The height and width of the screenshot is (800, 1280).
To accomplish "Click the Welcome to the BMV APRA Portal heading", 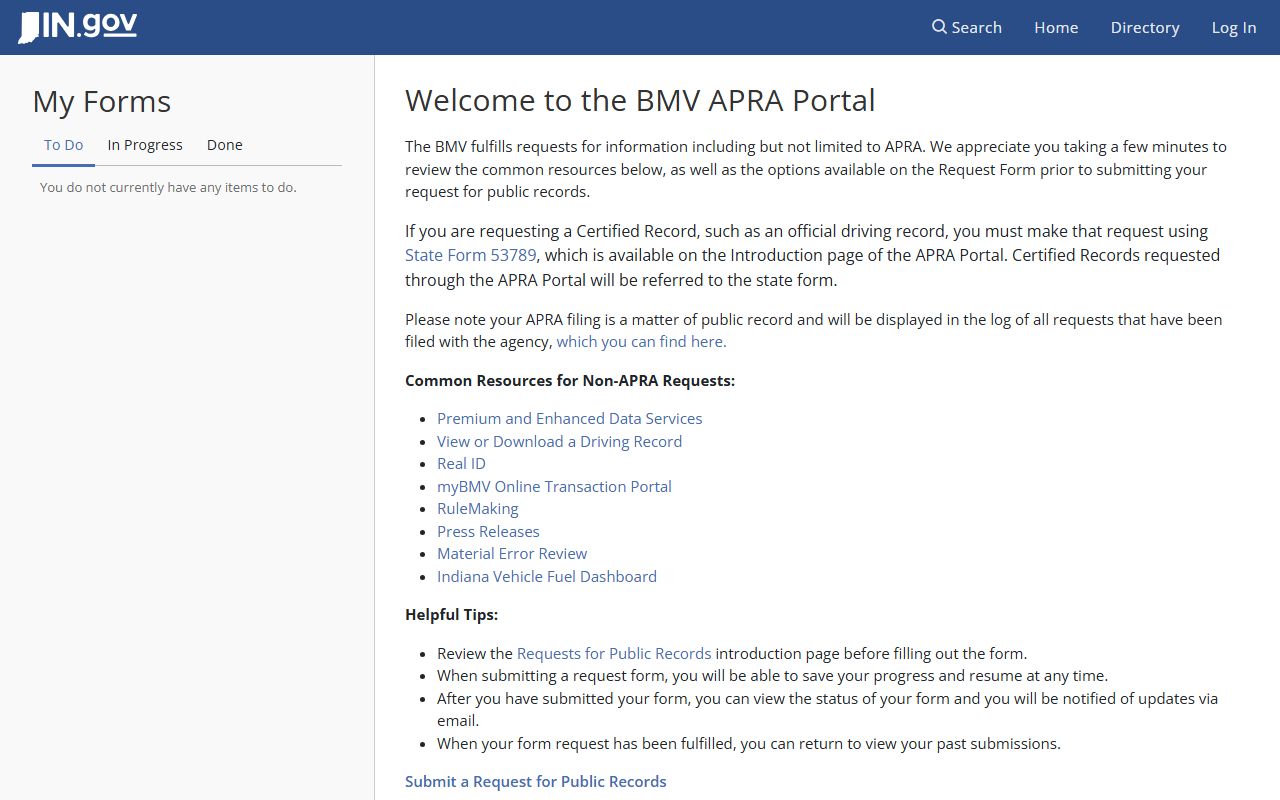I will 640,100.
